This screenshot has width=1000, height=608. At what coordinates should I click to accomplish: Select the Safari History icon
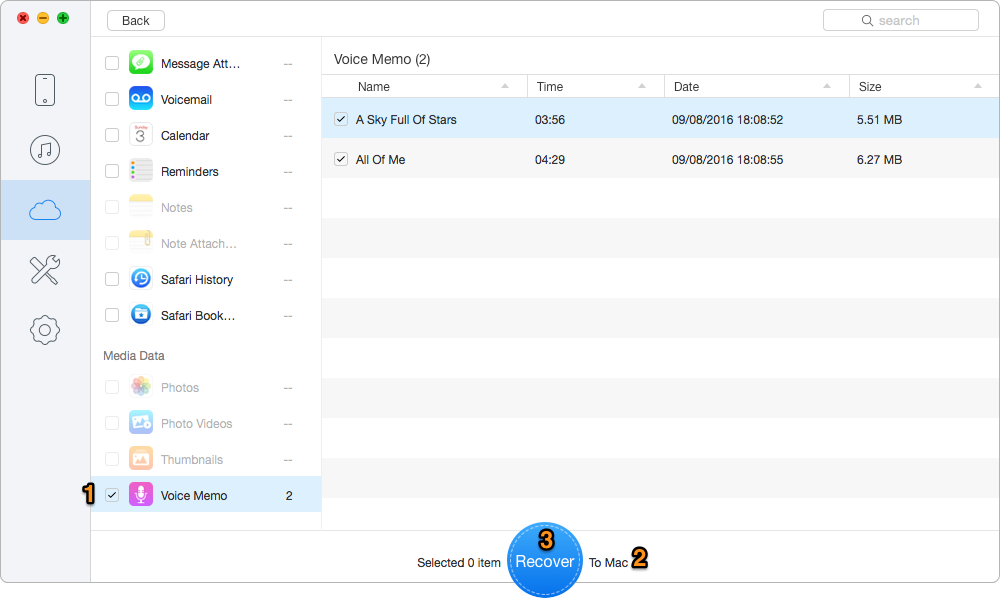[x=140, y=279]
